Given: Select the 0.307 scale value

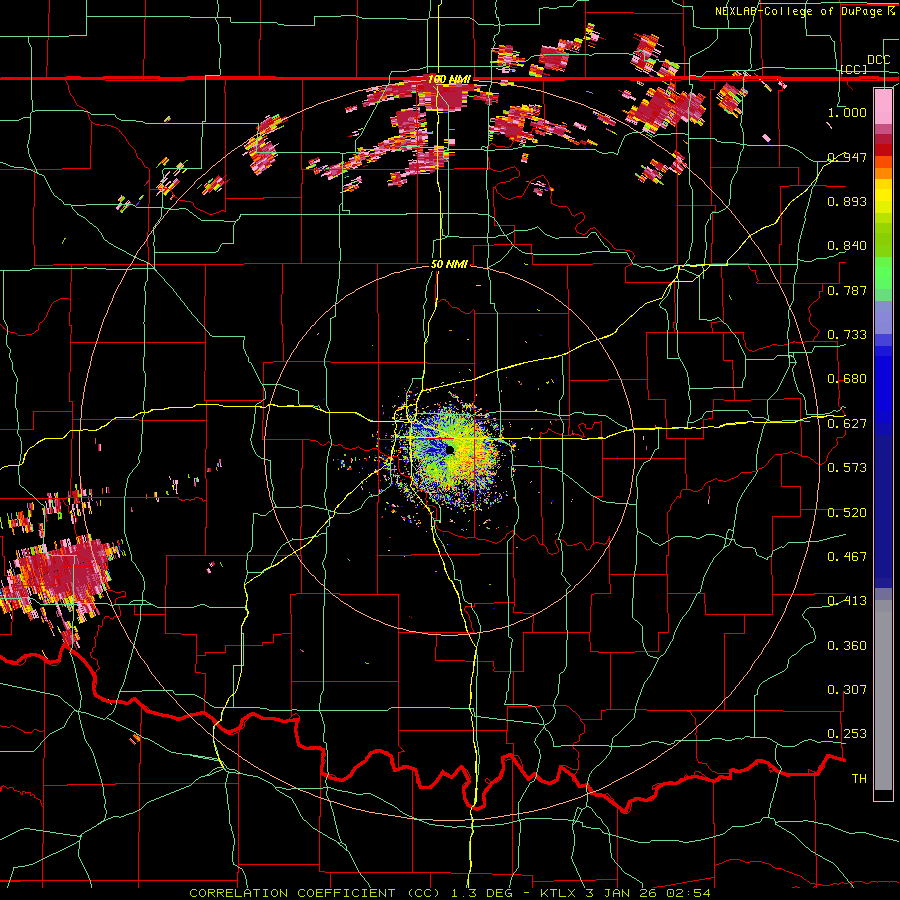Looking at the screenshot, I should 847,689.
